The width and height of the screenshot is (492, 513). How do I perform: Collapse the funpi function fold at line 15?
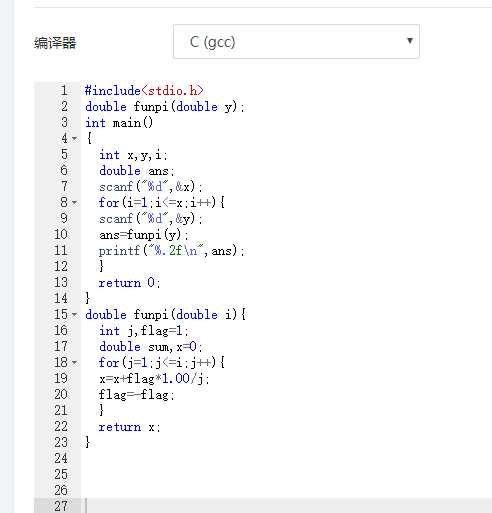coord(75,314)
